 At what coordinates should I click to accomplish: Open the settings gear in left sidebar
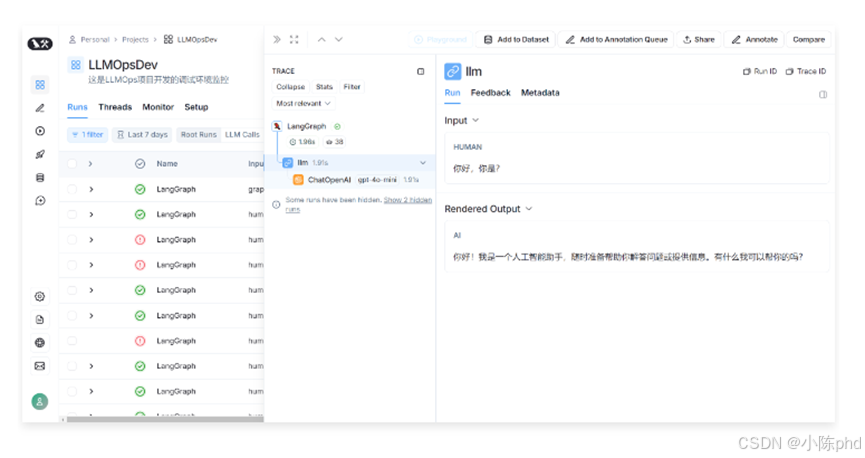40,296
